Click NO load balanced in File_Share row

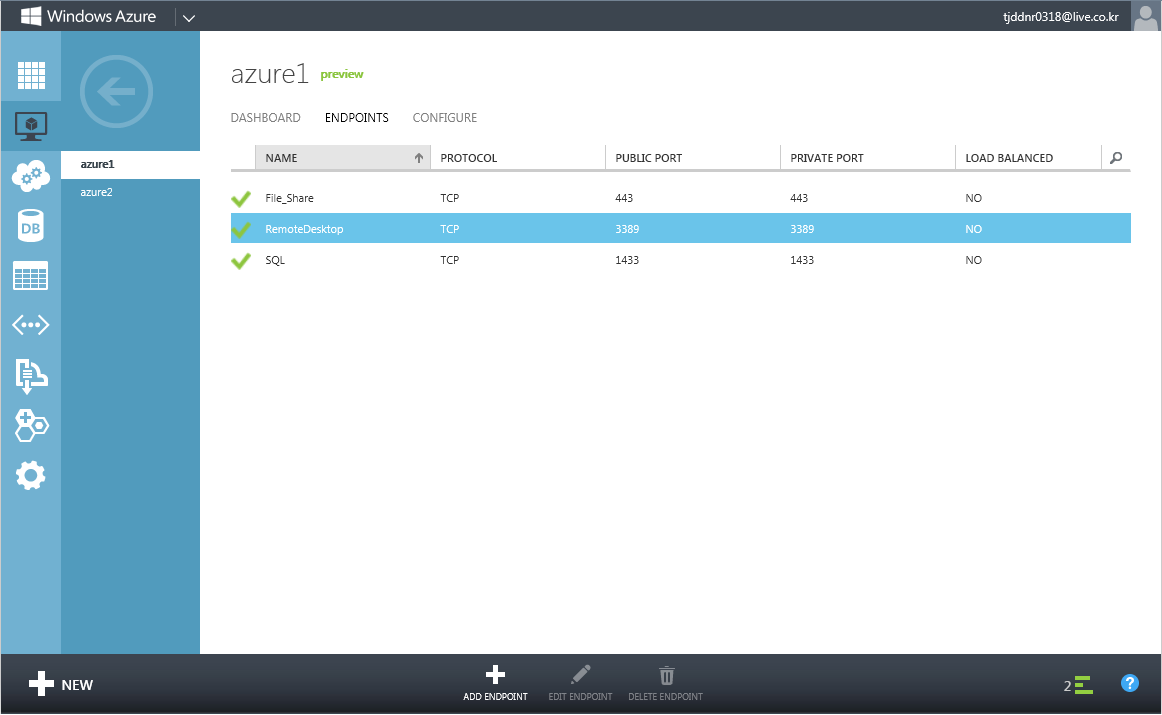tap(974, 198)
